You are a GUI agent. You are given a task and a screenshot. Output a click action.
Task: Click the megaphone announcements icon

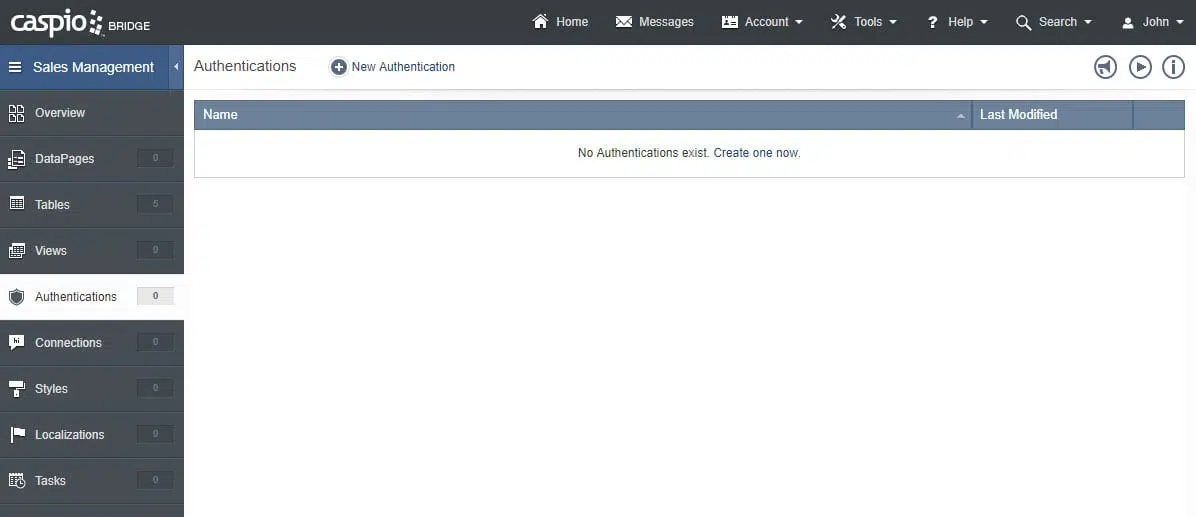(1105, 67)
